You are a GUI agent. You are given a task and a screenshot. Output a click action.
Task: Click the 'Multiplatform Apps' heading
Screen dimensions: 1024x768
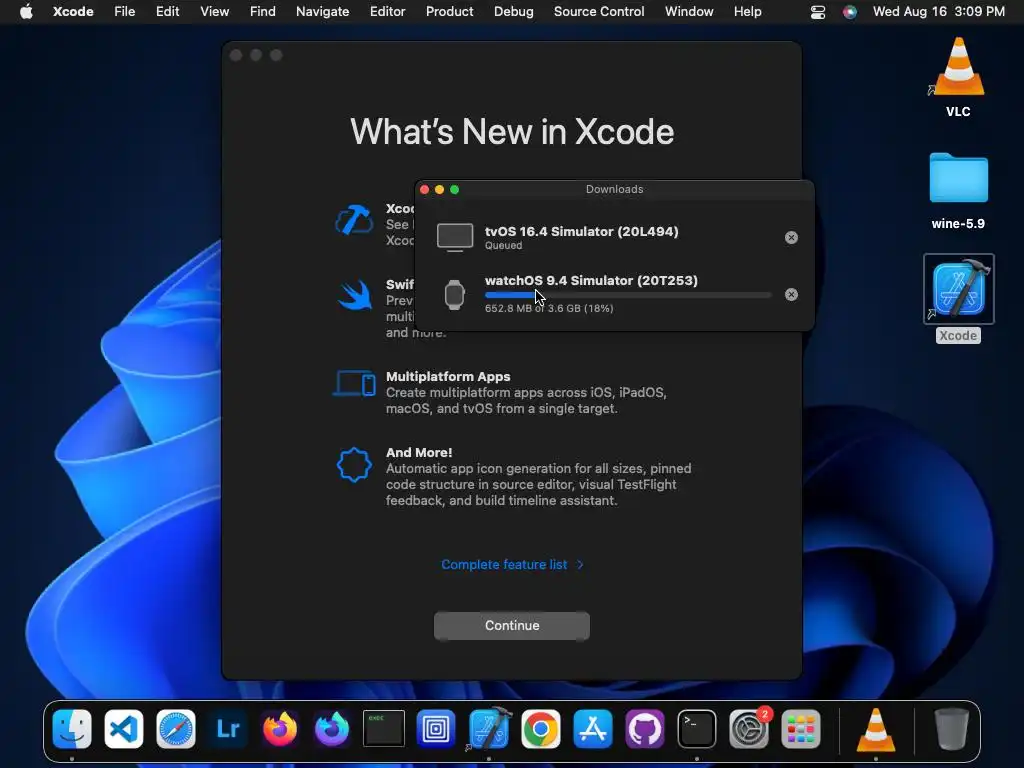tap(448, 377)
